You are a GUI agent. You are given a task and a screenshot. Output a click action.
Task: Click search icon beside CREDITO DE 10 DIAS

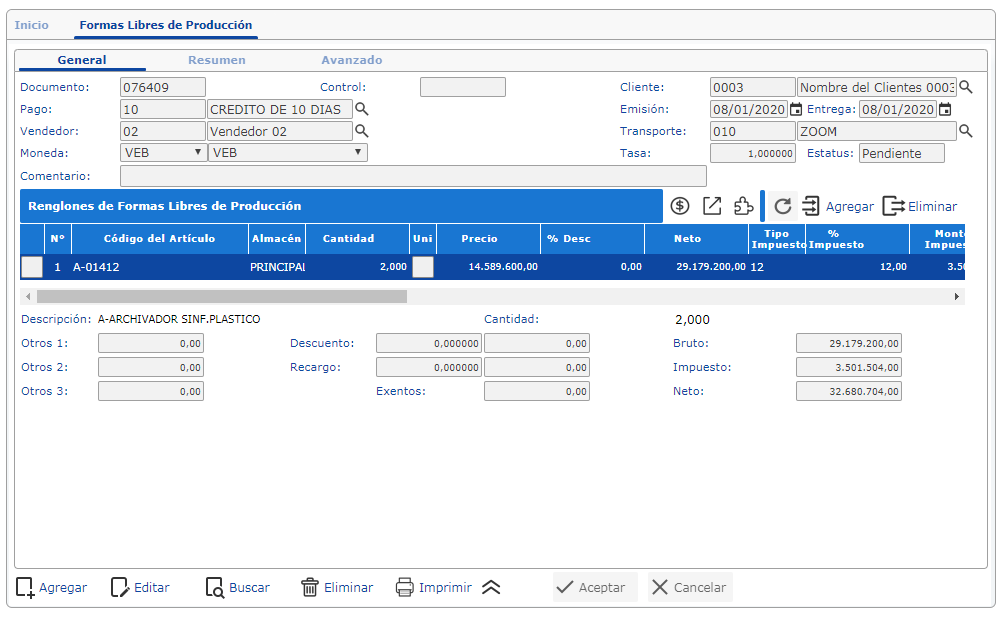point(362,109)
